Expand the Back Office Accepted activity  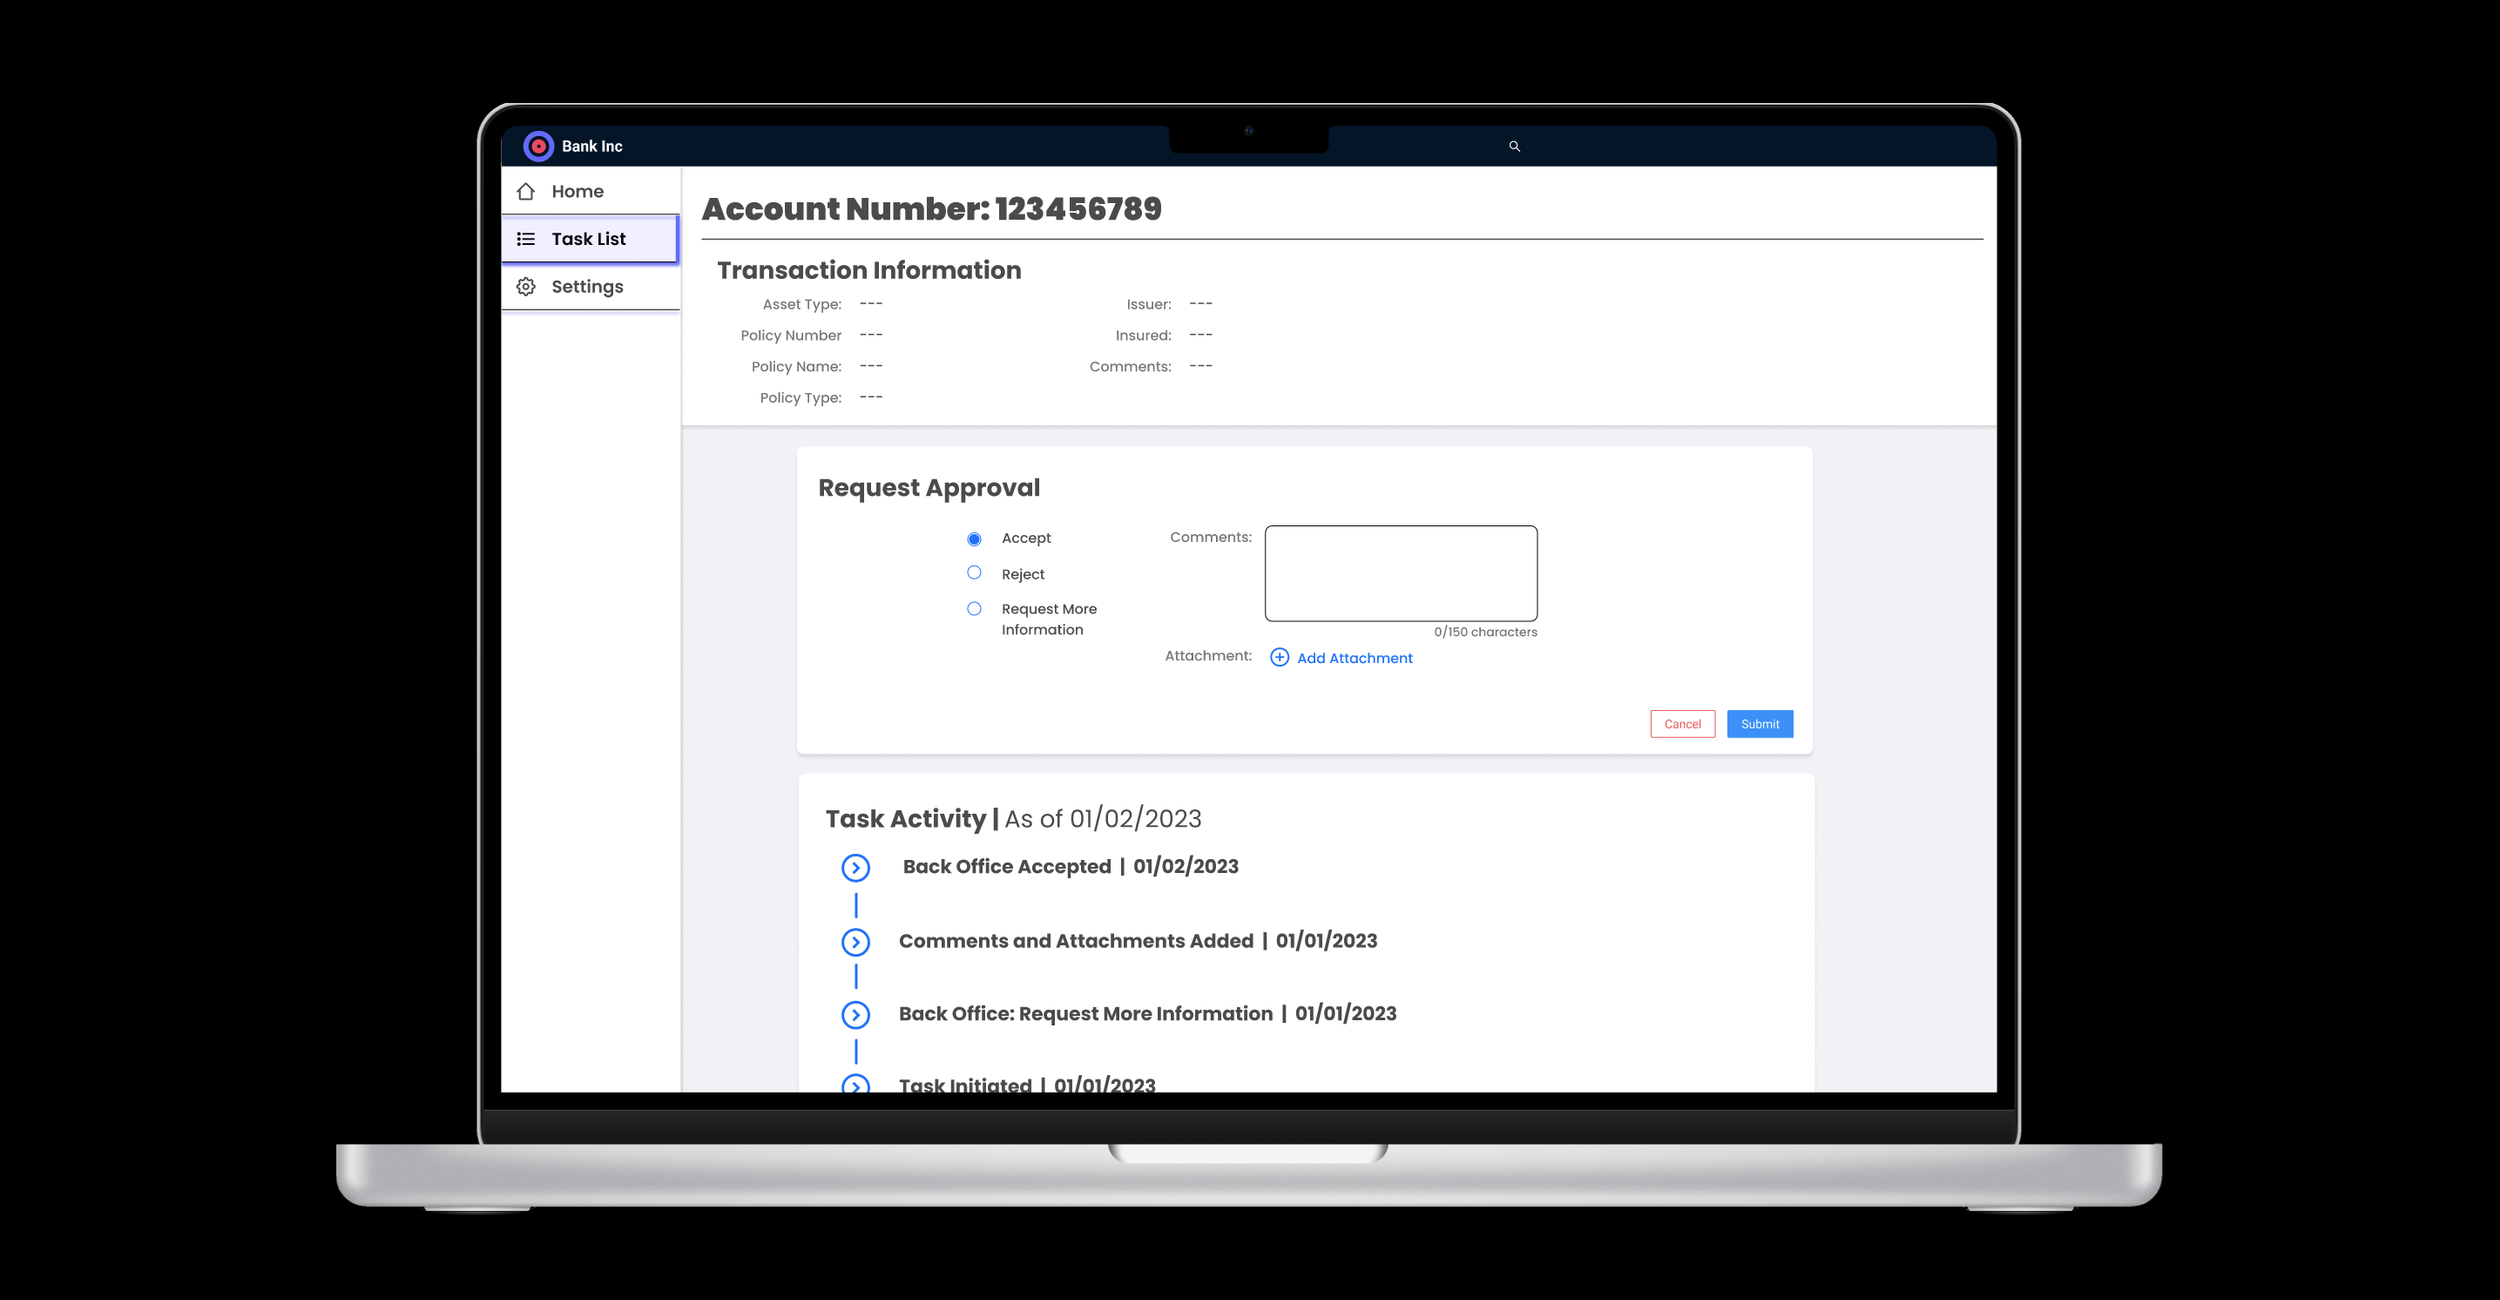click(x=855, y=868)
